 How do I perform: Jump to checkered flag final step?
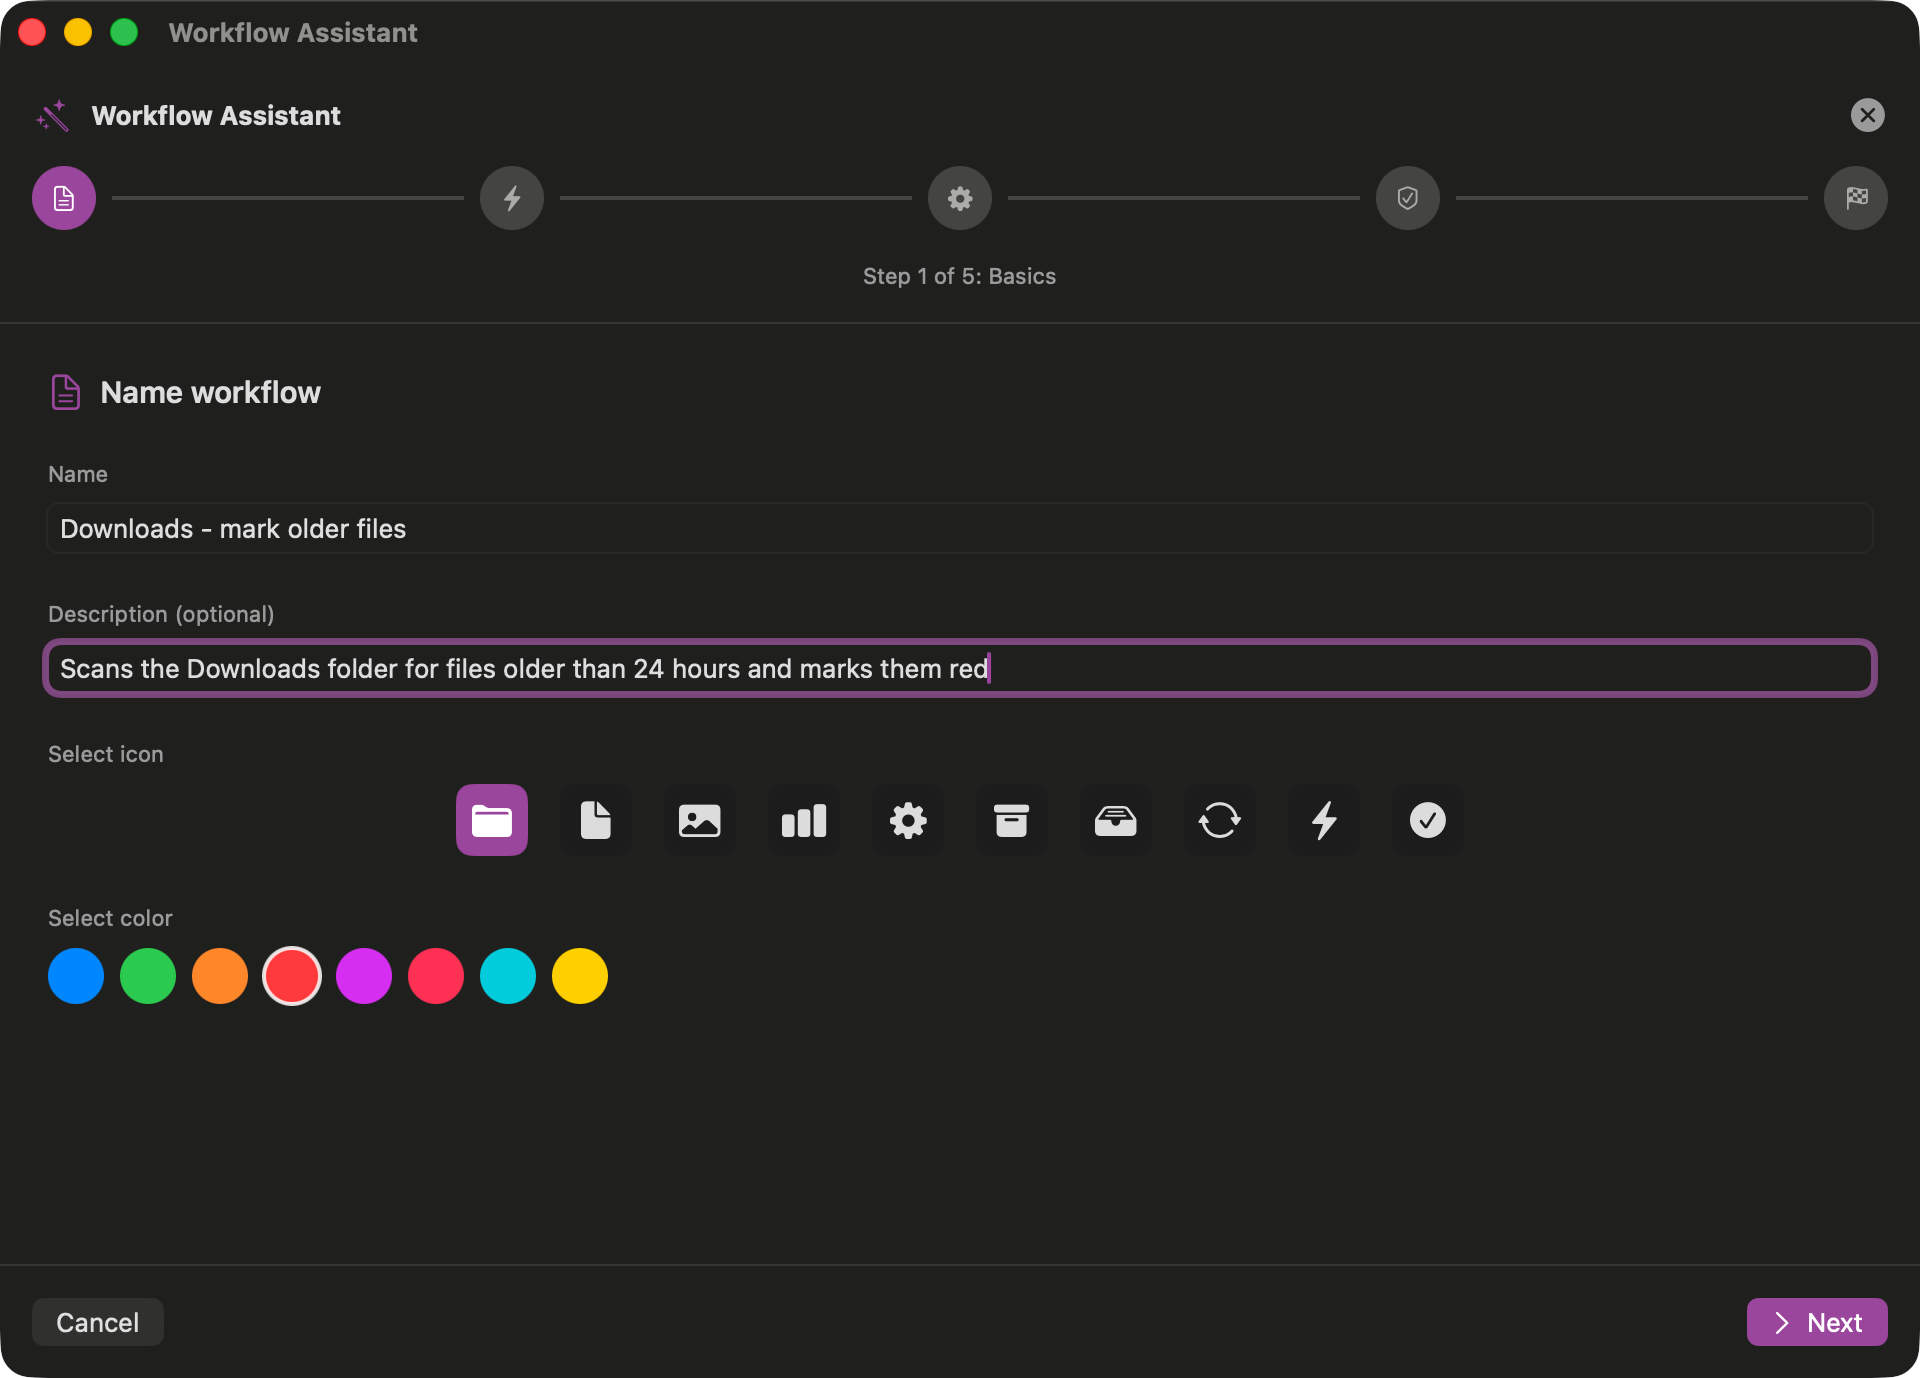click(x=1856, y=198)
